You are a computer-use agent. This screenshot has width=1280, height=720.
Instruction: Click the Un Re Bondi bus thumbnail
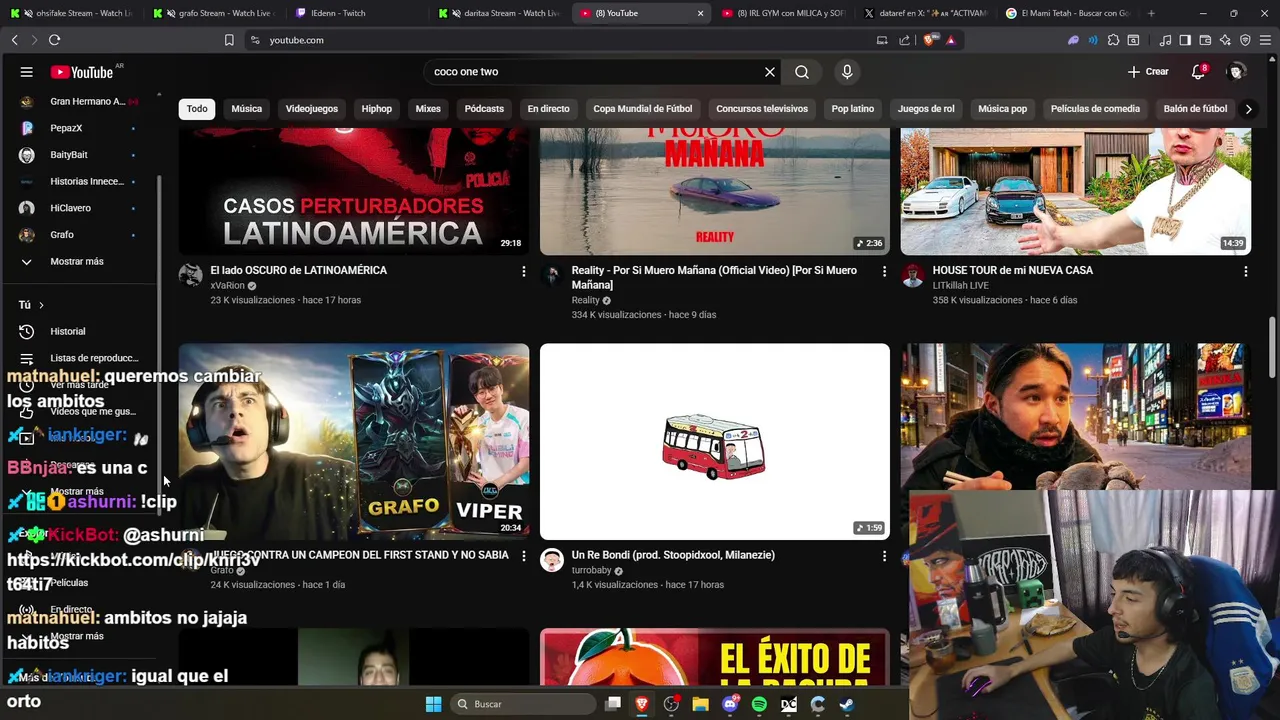pos(714,441)
